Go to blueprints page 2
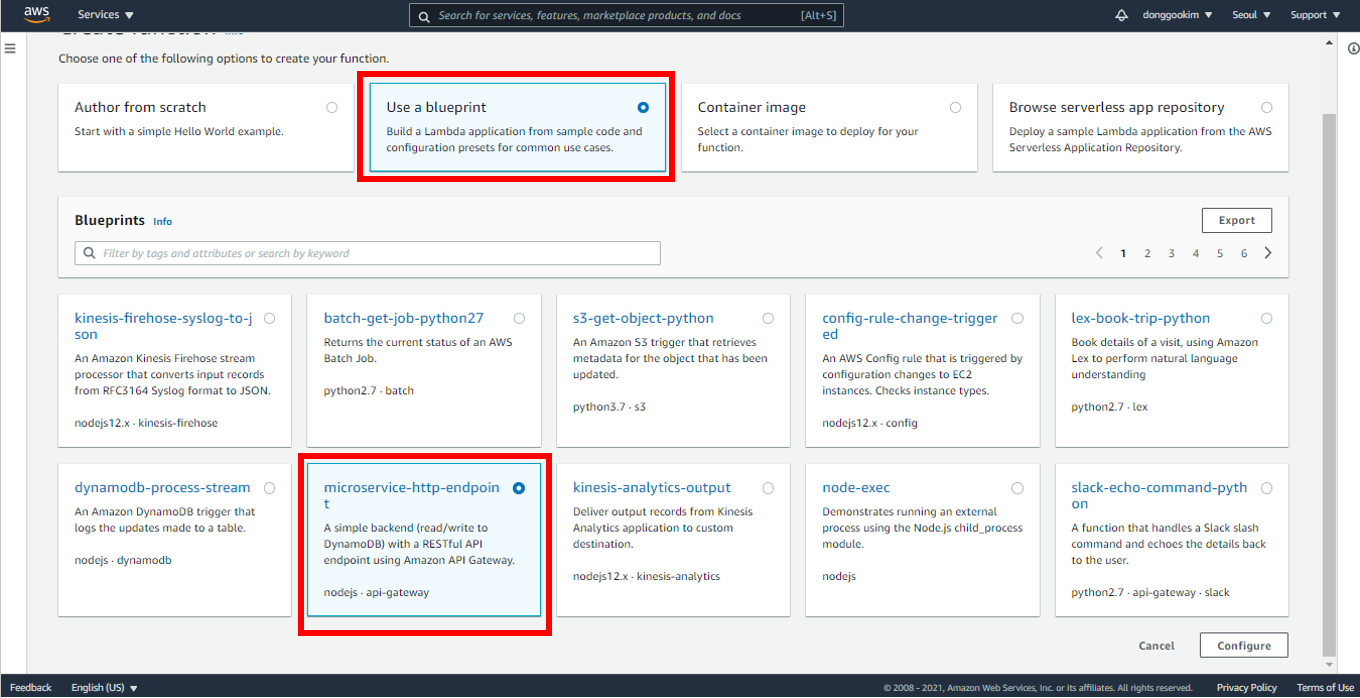This screenshot has height=698, width=1360. pos(1147,254)
